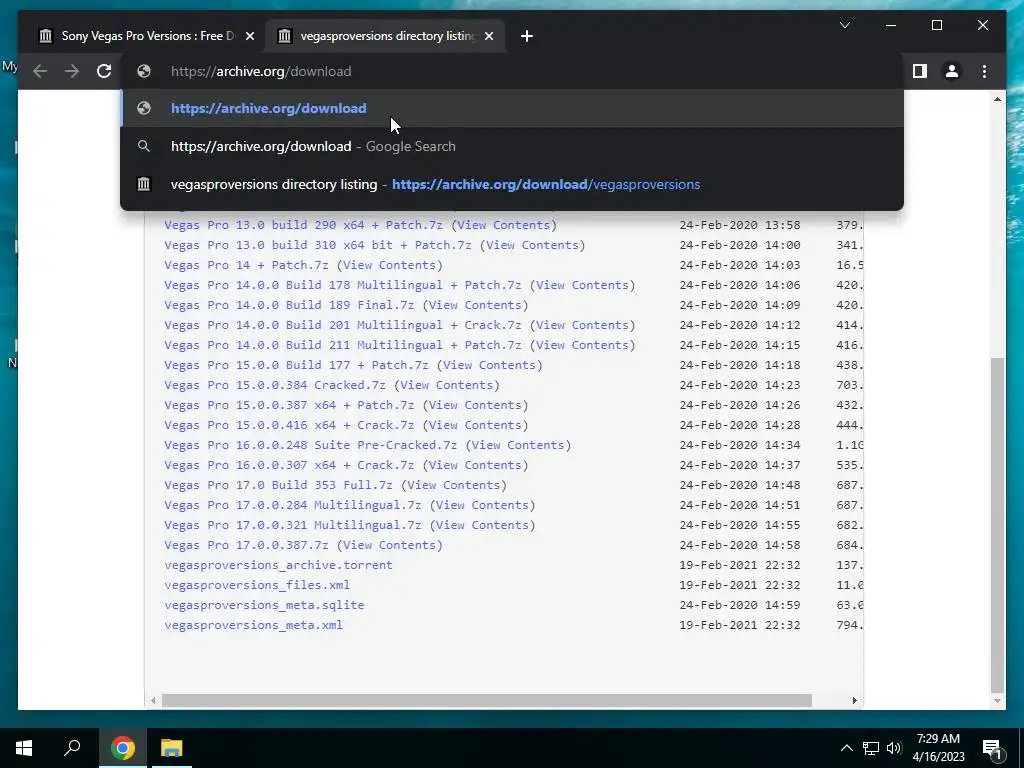Screen dimensions: 1024x768
Task: Click horizontal scrollbar left arrow
Action: (153, 700)
